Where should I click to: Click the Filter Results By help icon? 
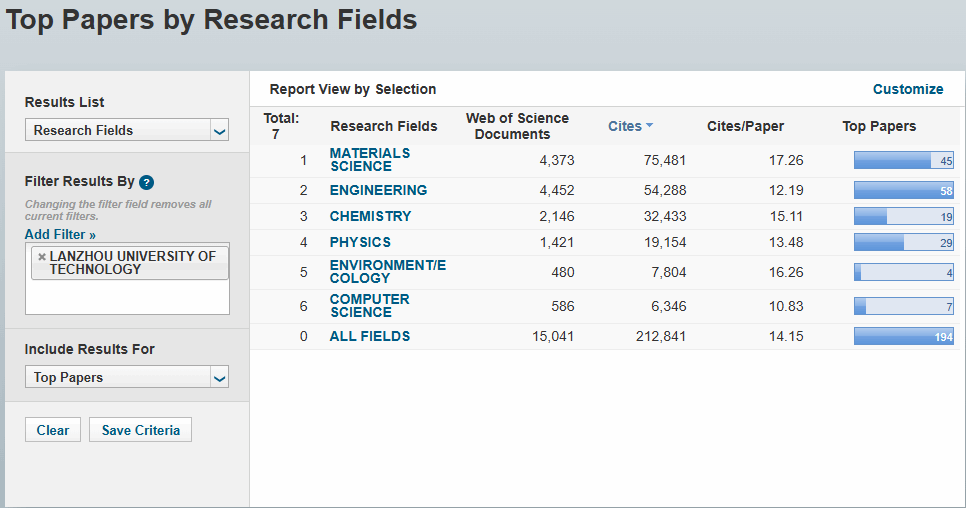click(146, 182)
